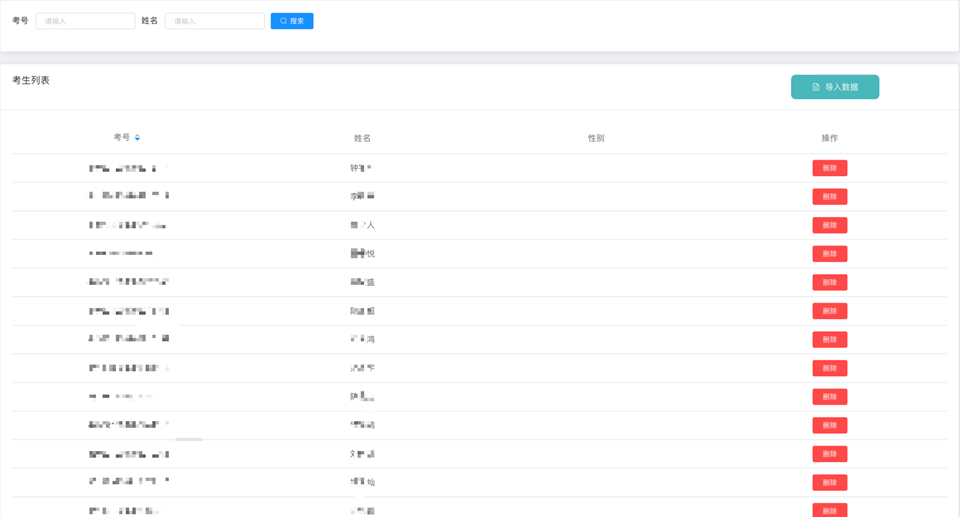
Task: Focus the 姓名 search input field
Action: [x=215, y=21]
